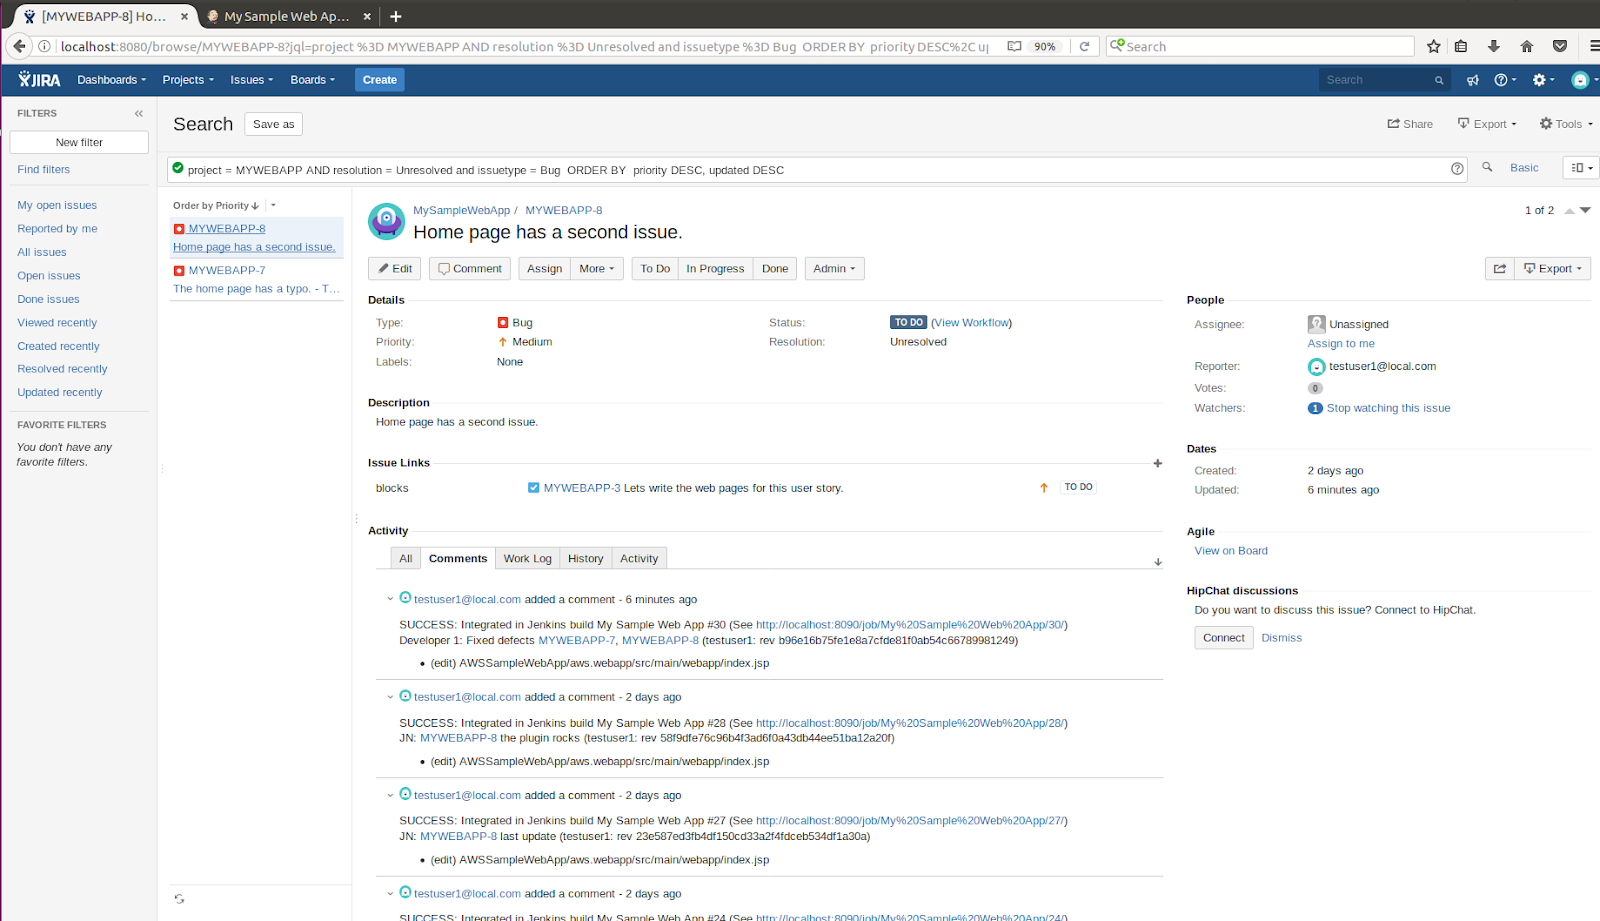Open the top Export dropdown beside Share
The height and width of the screenshot is (921, 1600).
pos(1487,124)
